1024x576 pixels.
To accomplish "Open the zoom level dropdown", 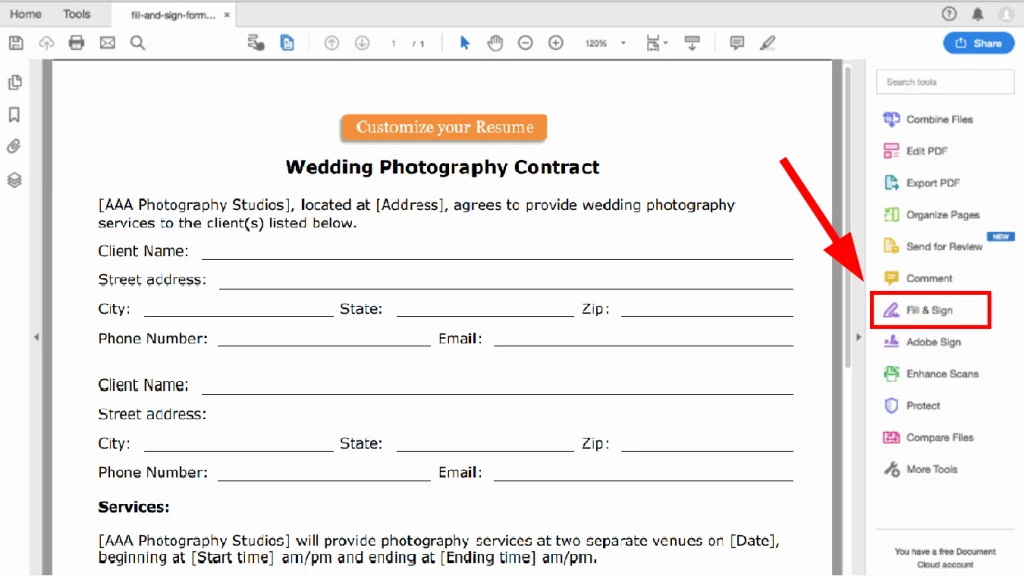I will pos(624,43).
